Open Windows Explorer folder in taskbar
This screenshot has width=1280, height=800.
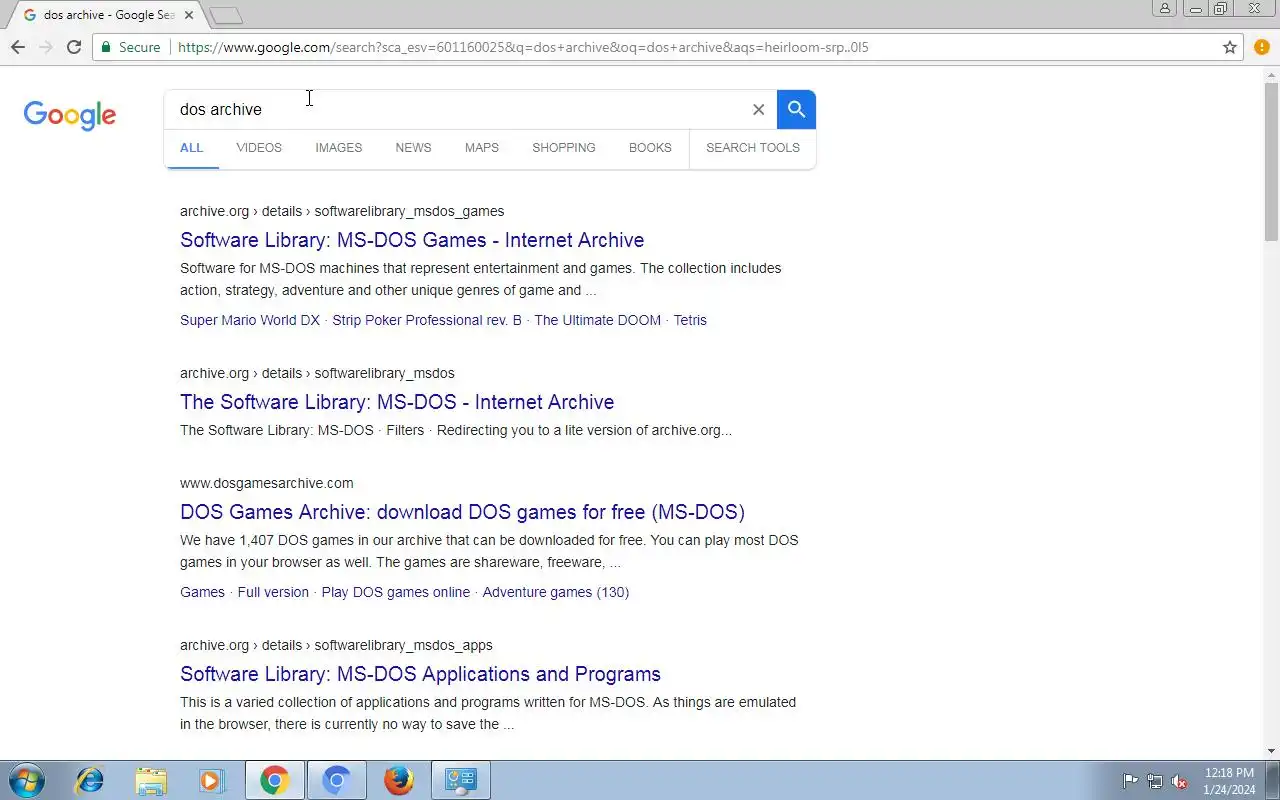pyautogui.click(x=151, y=780)
